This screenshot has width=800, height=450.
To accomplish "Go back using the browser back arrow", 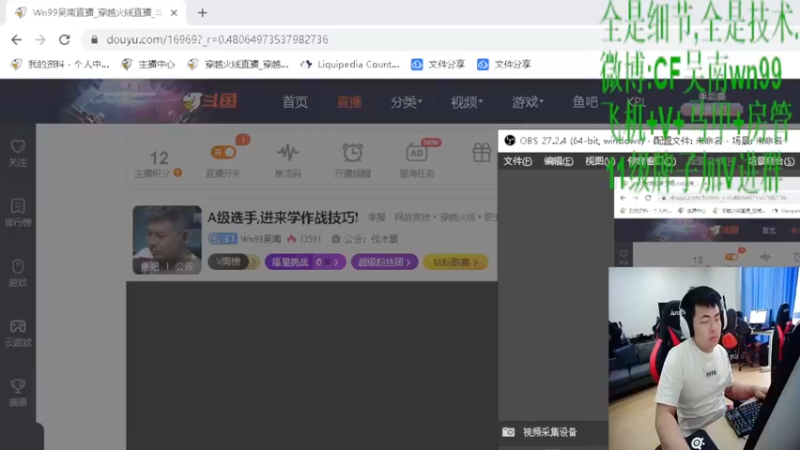I will tap(16, 40).
